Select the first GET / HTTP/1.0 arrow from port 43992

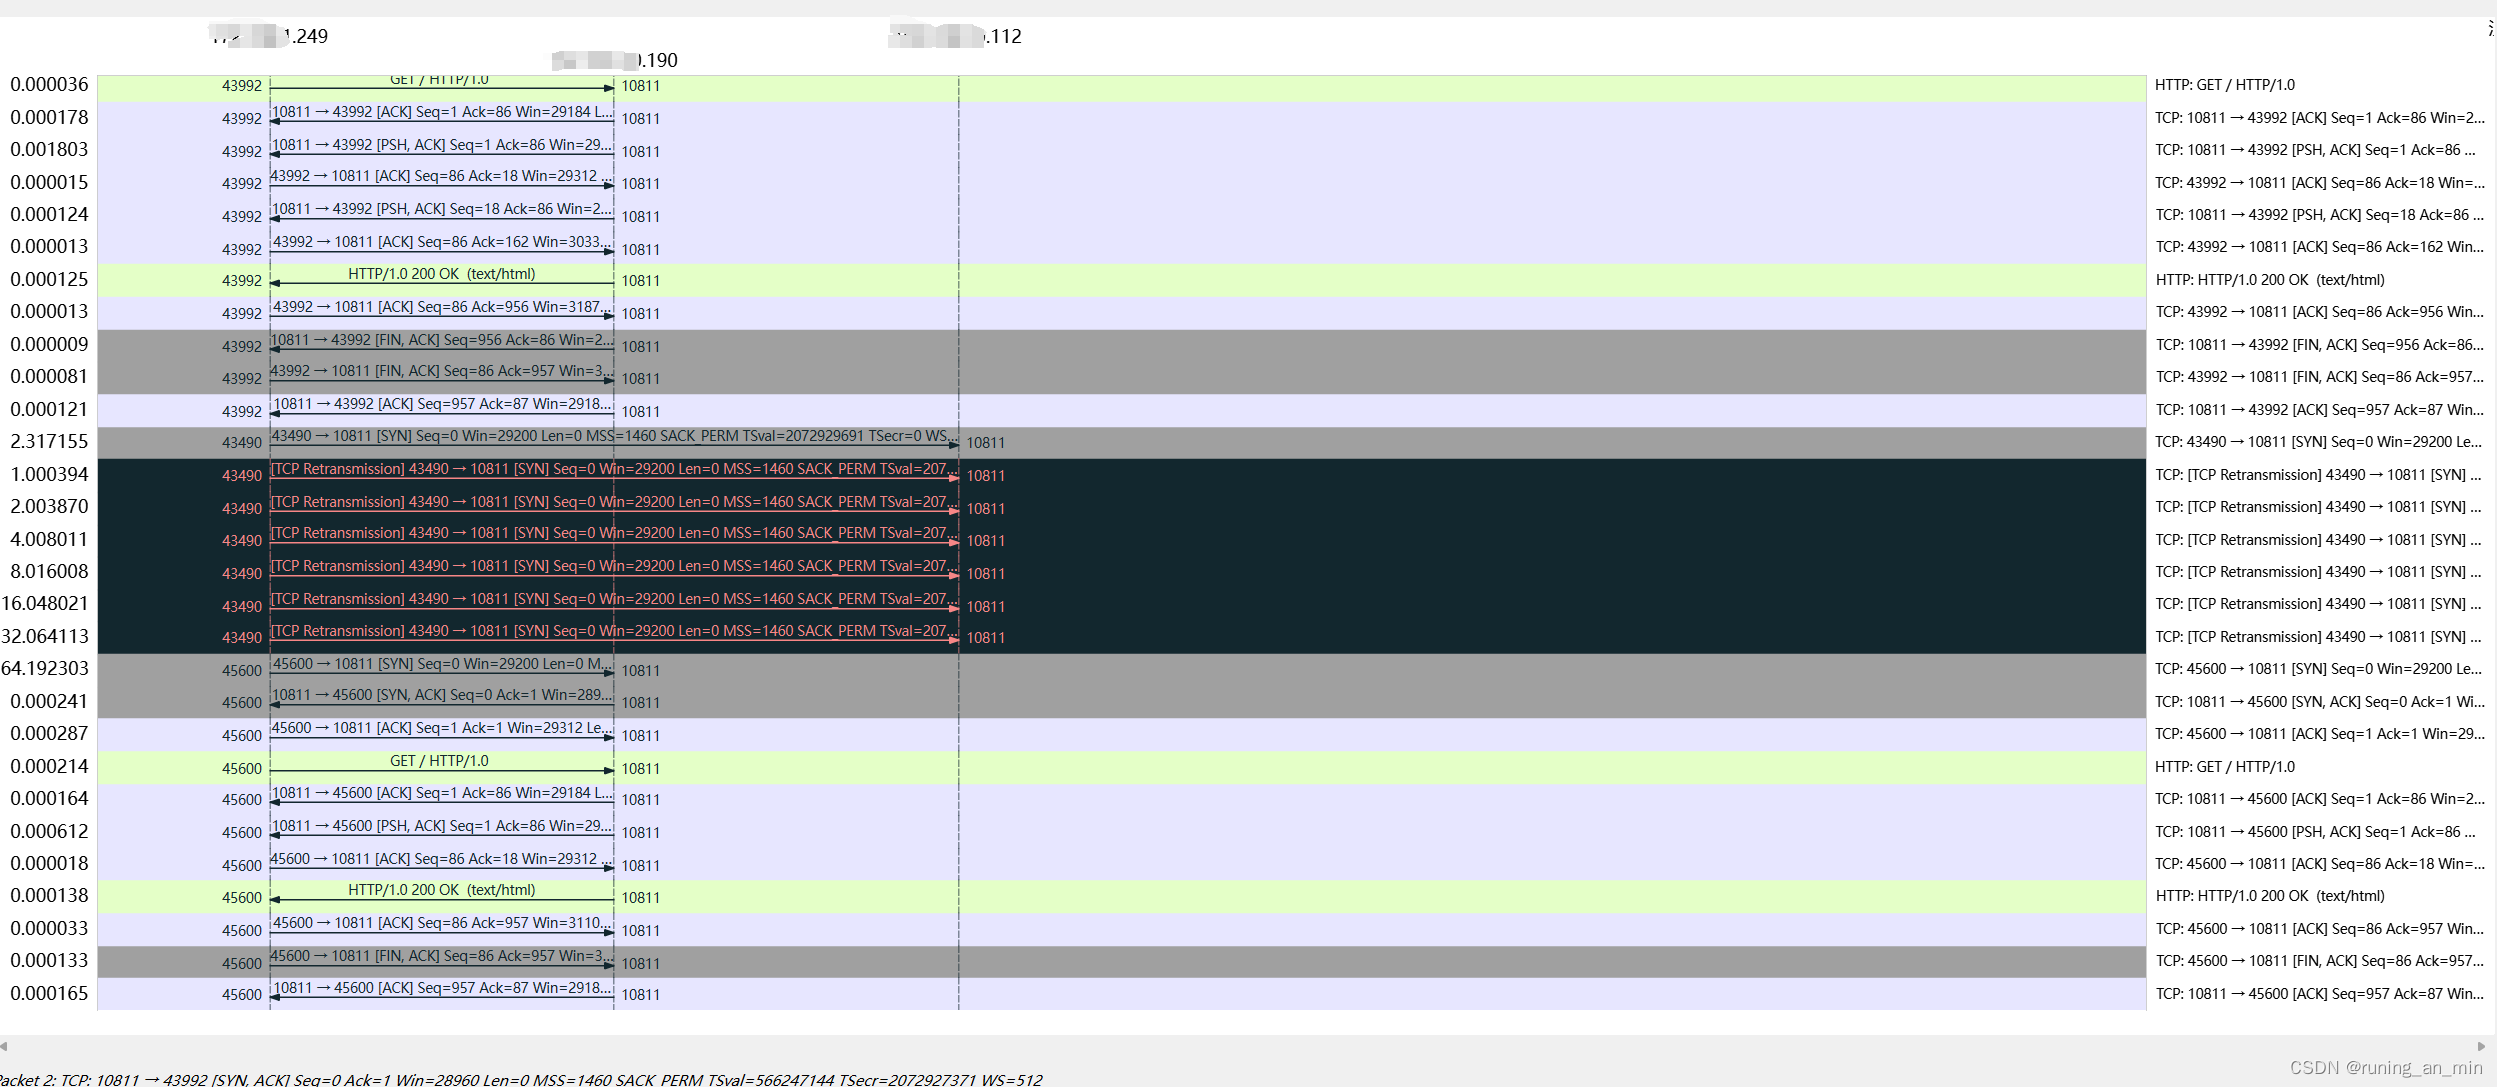click(440, 86)
